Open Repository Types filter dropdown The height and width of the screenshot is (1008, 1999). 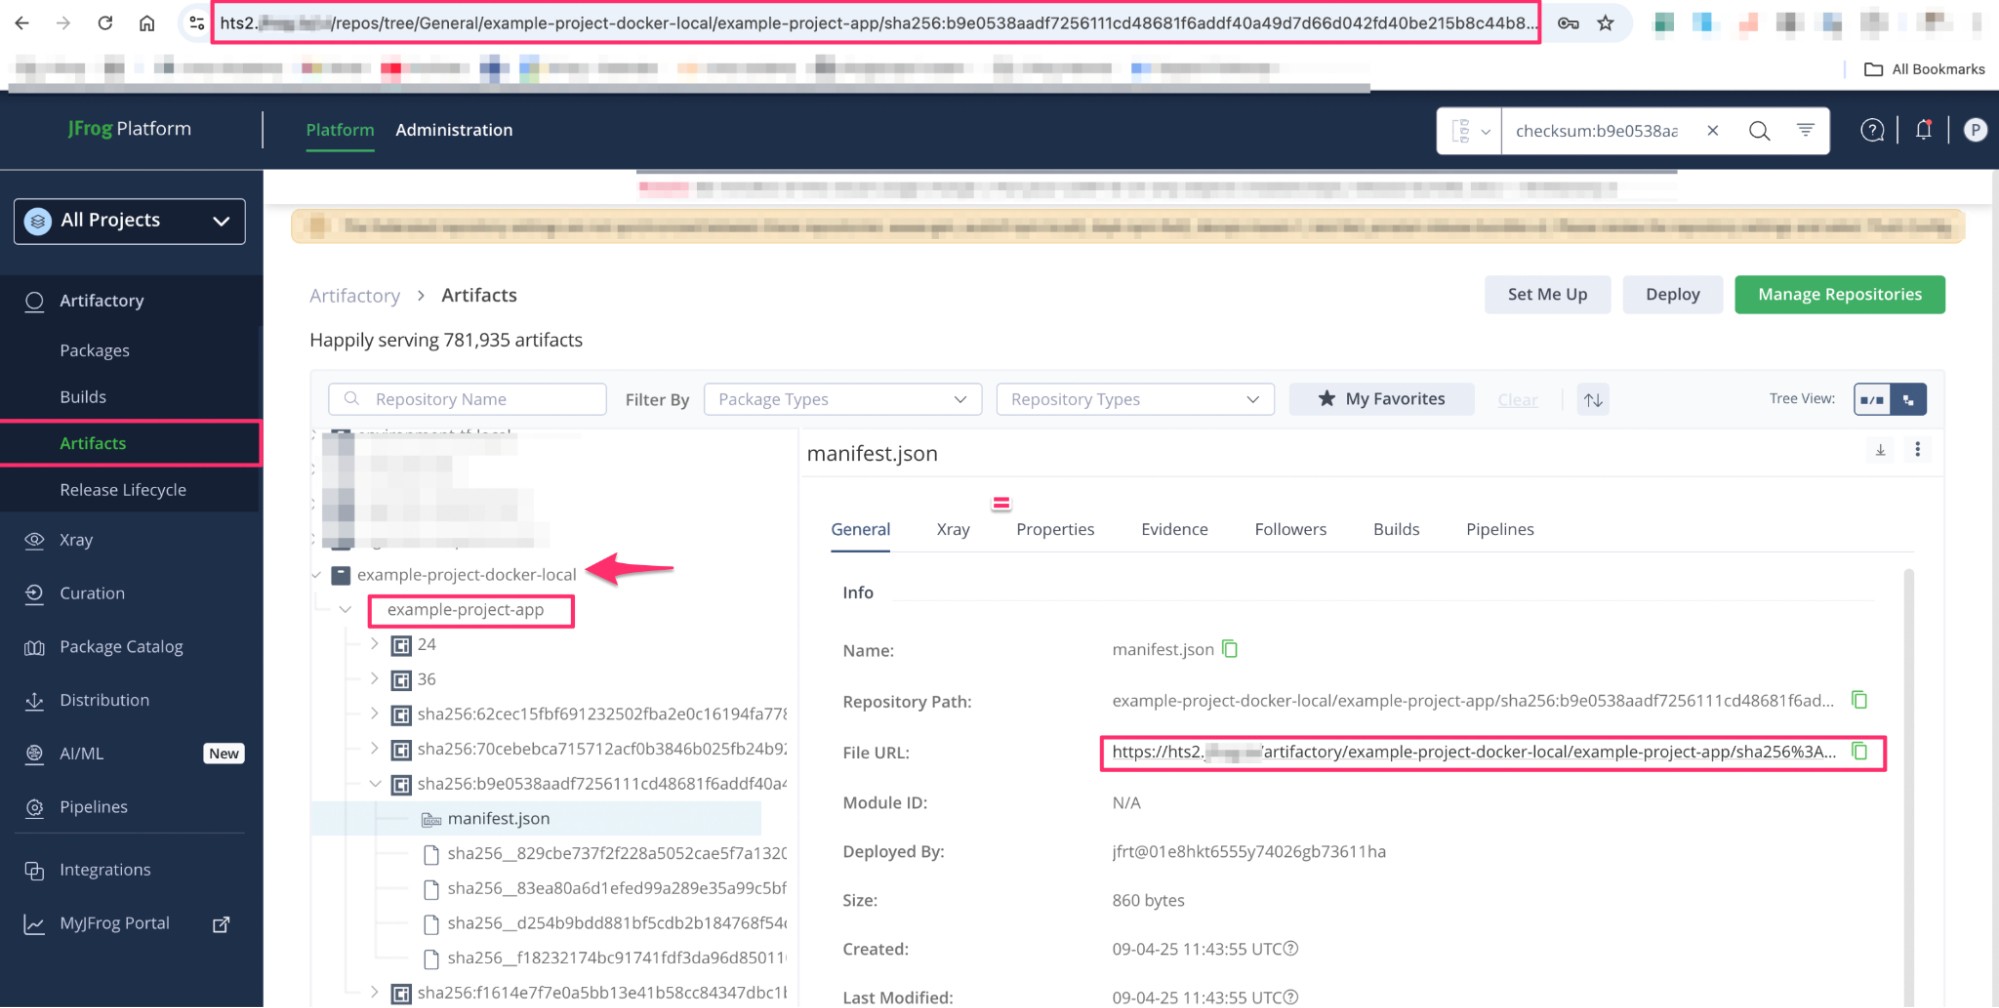pos(1135,399)
